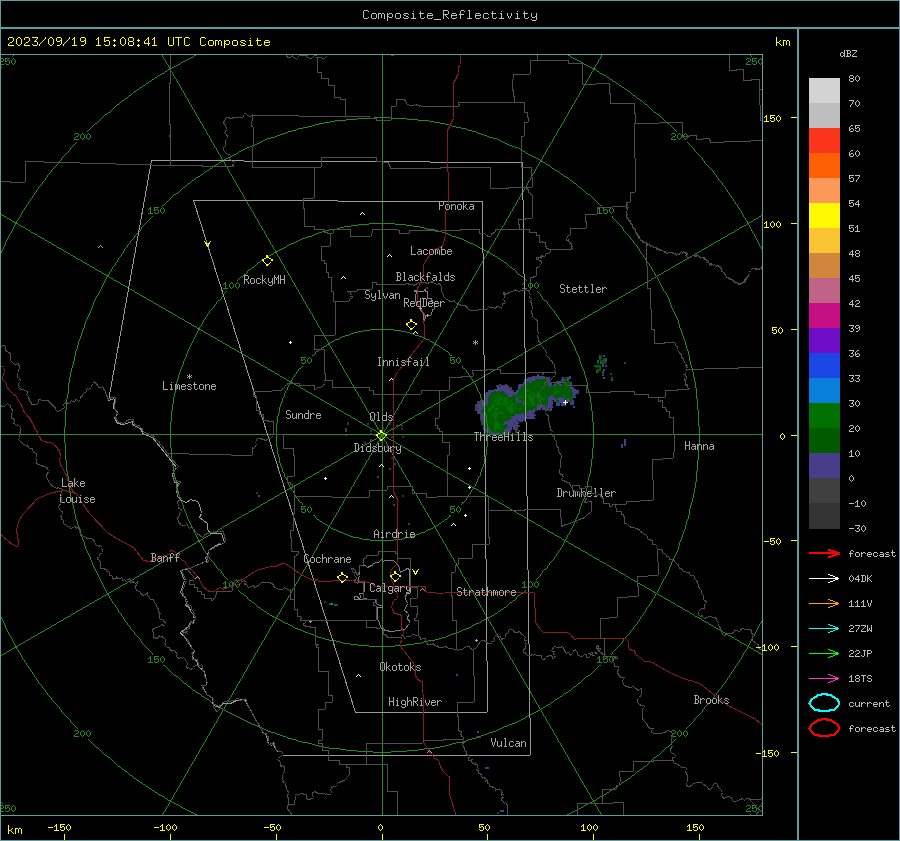The height and width of the screenshot is (841, 900).
Task: Click the Innisfail town label
Action: pyautogui.click(x=403, y=362)
